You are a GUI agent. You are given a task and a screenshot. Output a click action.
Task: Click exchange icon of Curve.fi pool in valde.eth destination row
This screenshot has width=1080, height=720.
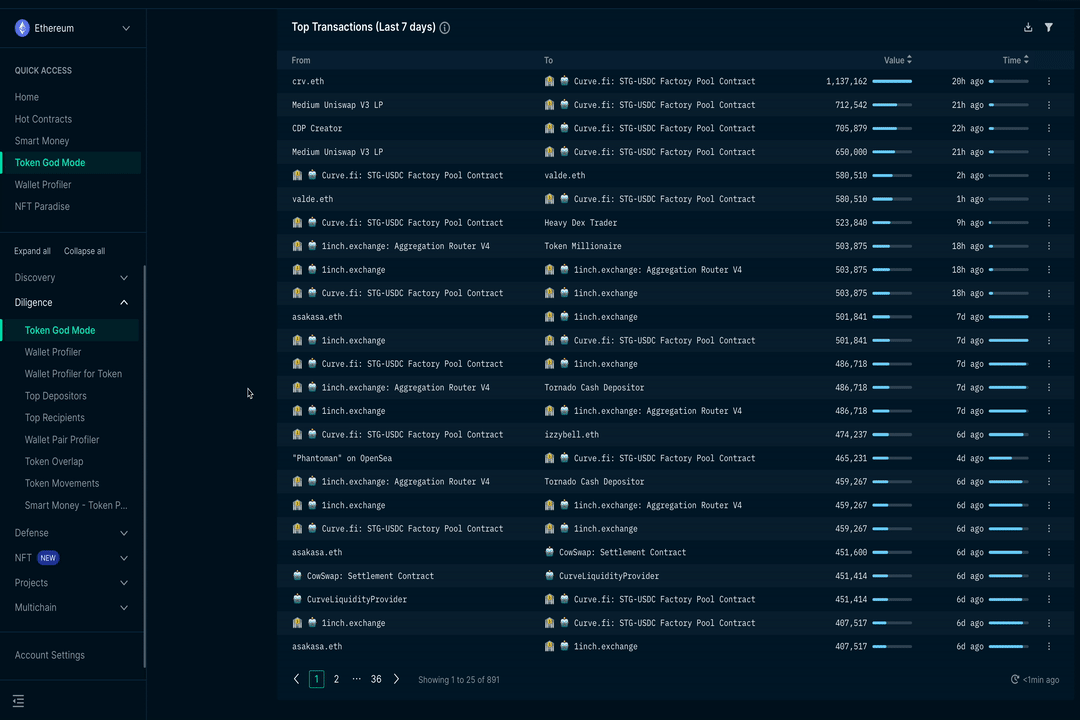coord(297,176)
